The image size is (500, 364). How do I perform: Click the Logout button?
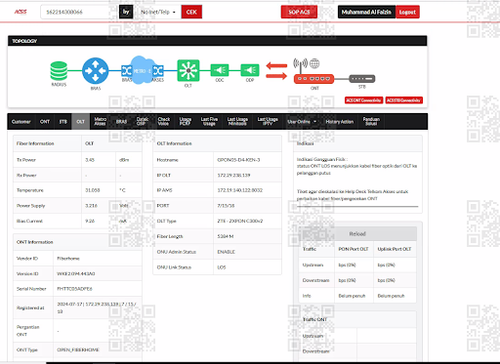point(407,12)
